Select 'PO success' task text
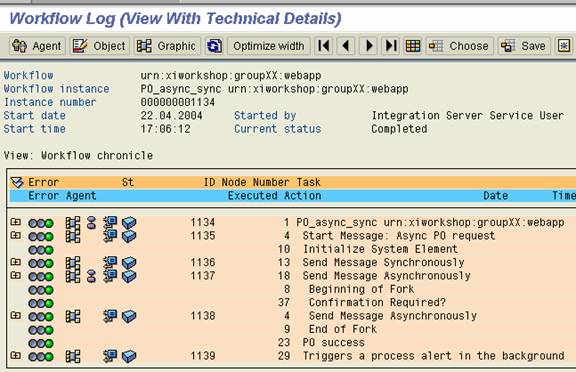 334,342
